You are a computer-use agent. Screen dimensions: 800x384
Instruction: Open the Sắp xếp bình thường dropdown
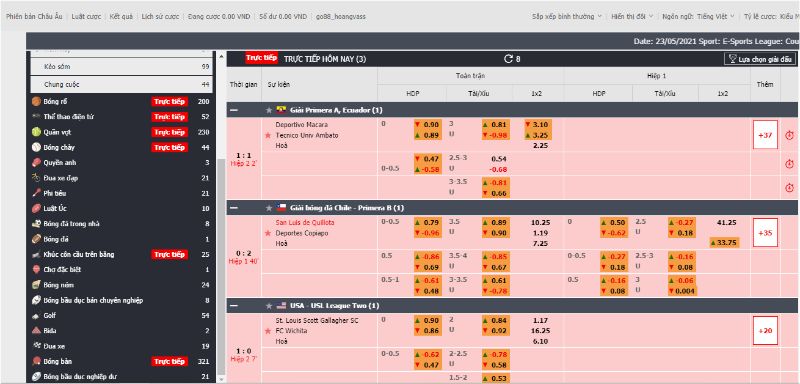(x=566, y=16)
